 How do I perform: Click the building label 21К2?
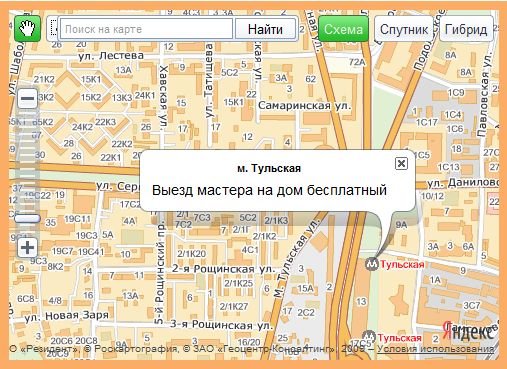pyautogui.click(x=44, y=79)
